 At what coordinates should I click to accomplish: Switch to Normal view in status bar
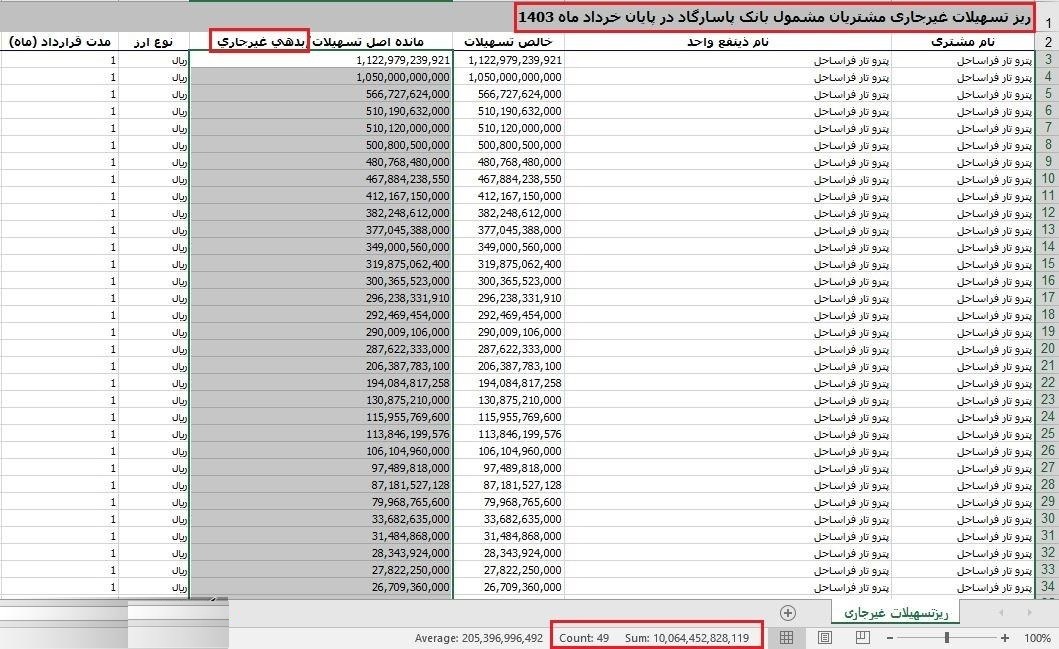[x=784, y=637]
